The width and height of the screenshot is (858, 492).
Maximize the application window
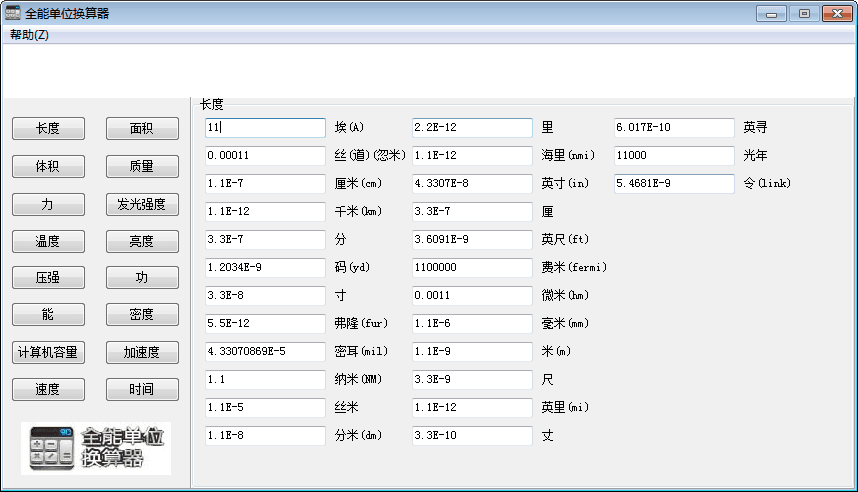click(x=803, y=14)
